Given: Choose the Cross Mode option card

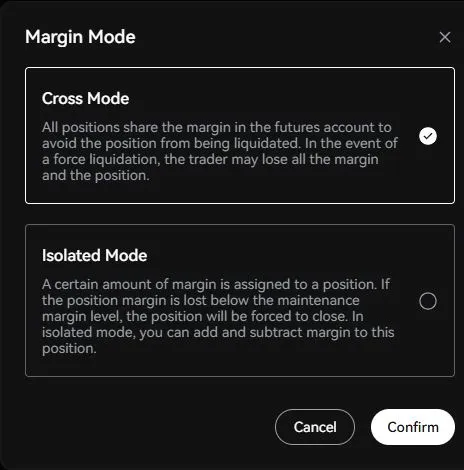Looking at the screenshot, I should 240,135.
